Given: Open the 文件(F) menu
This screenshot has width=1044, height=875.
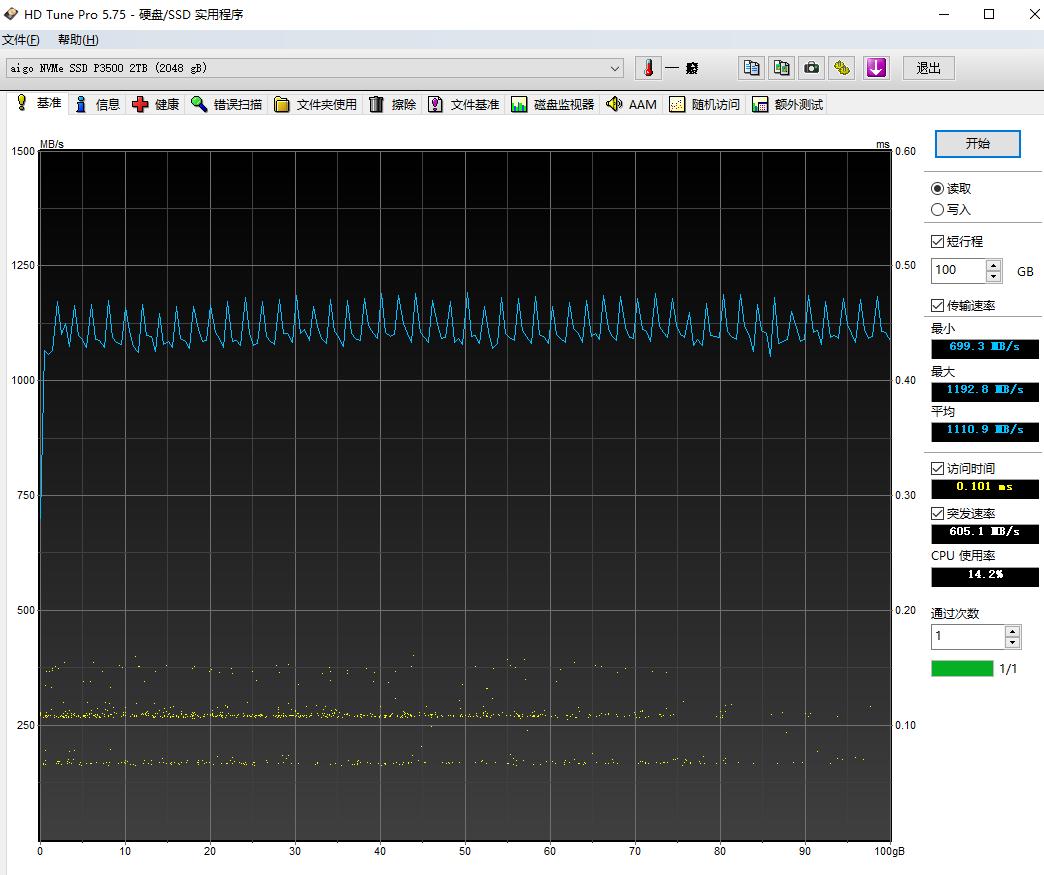Looking at the screenshot, I should tap(21, 40).
